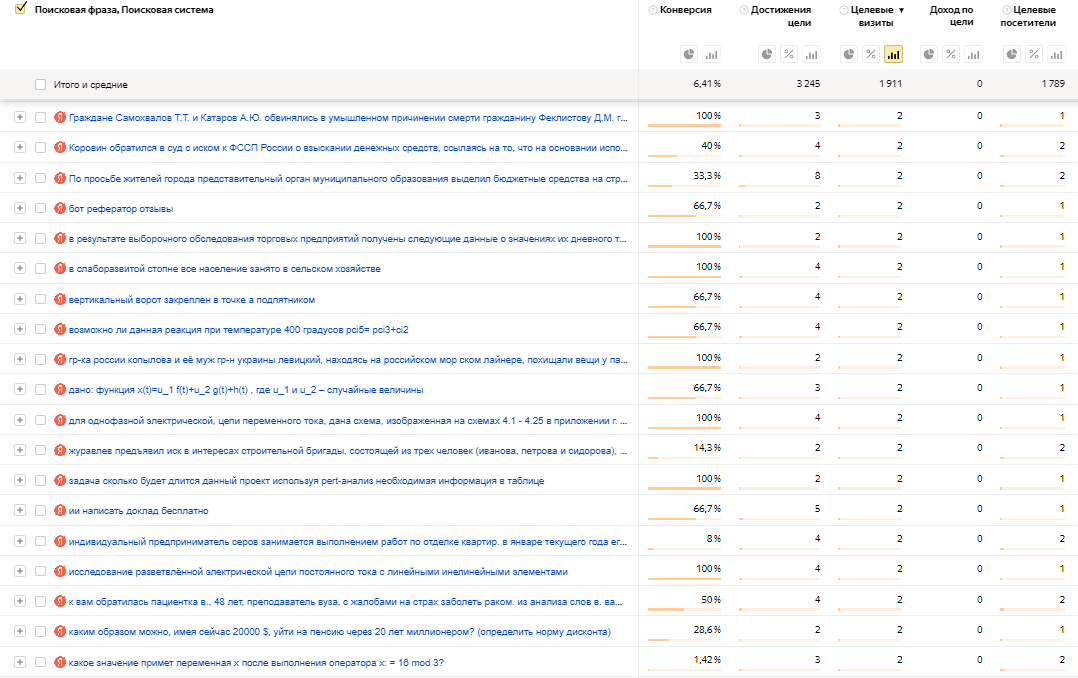Switch Достижения цели column to percent view

pos(789,54)
